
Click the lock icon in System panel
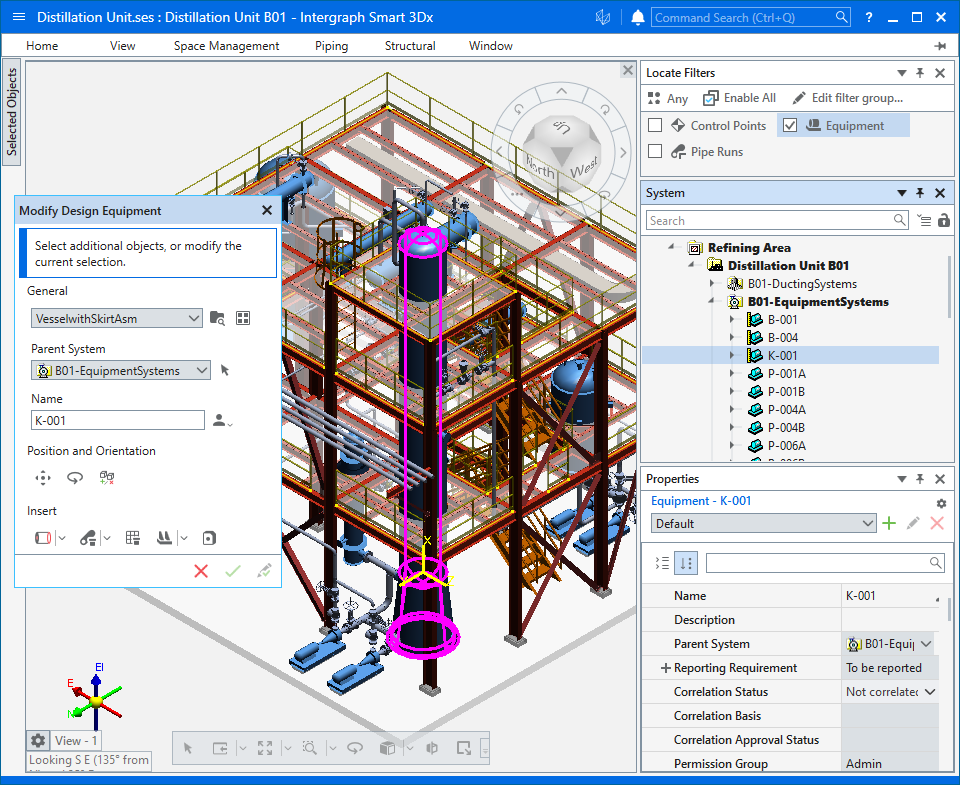[x=944, y=220]
